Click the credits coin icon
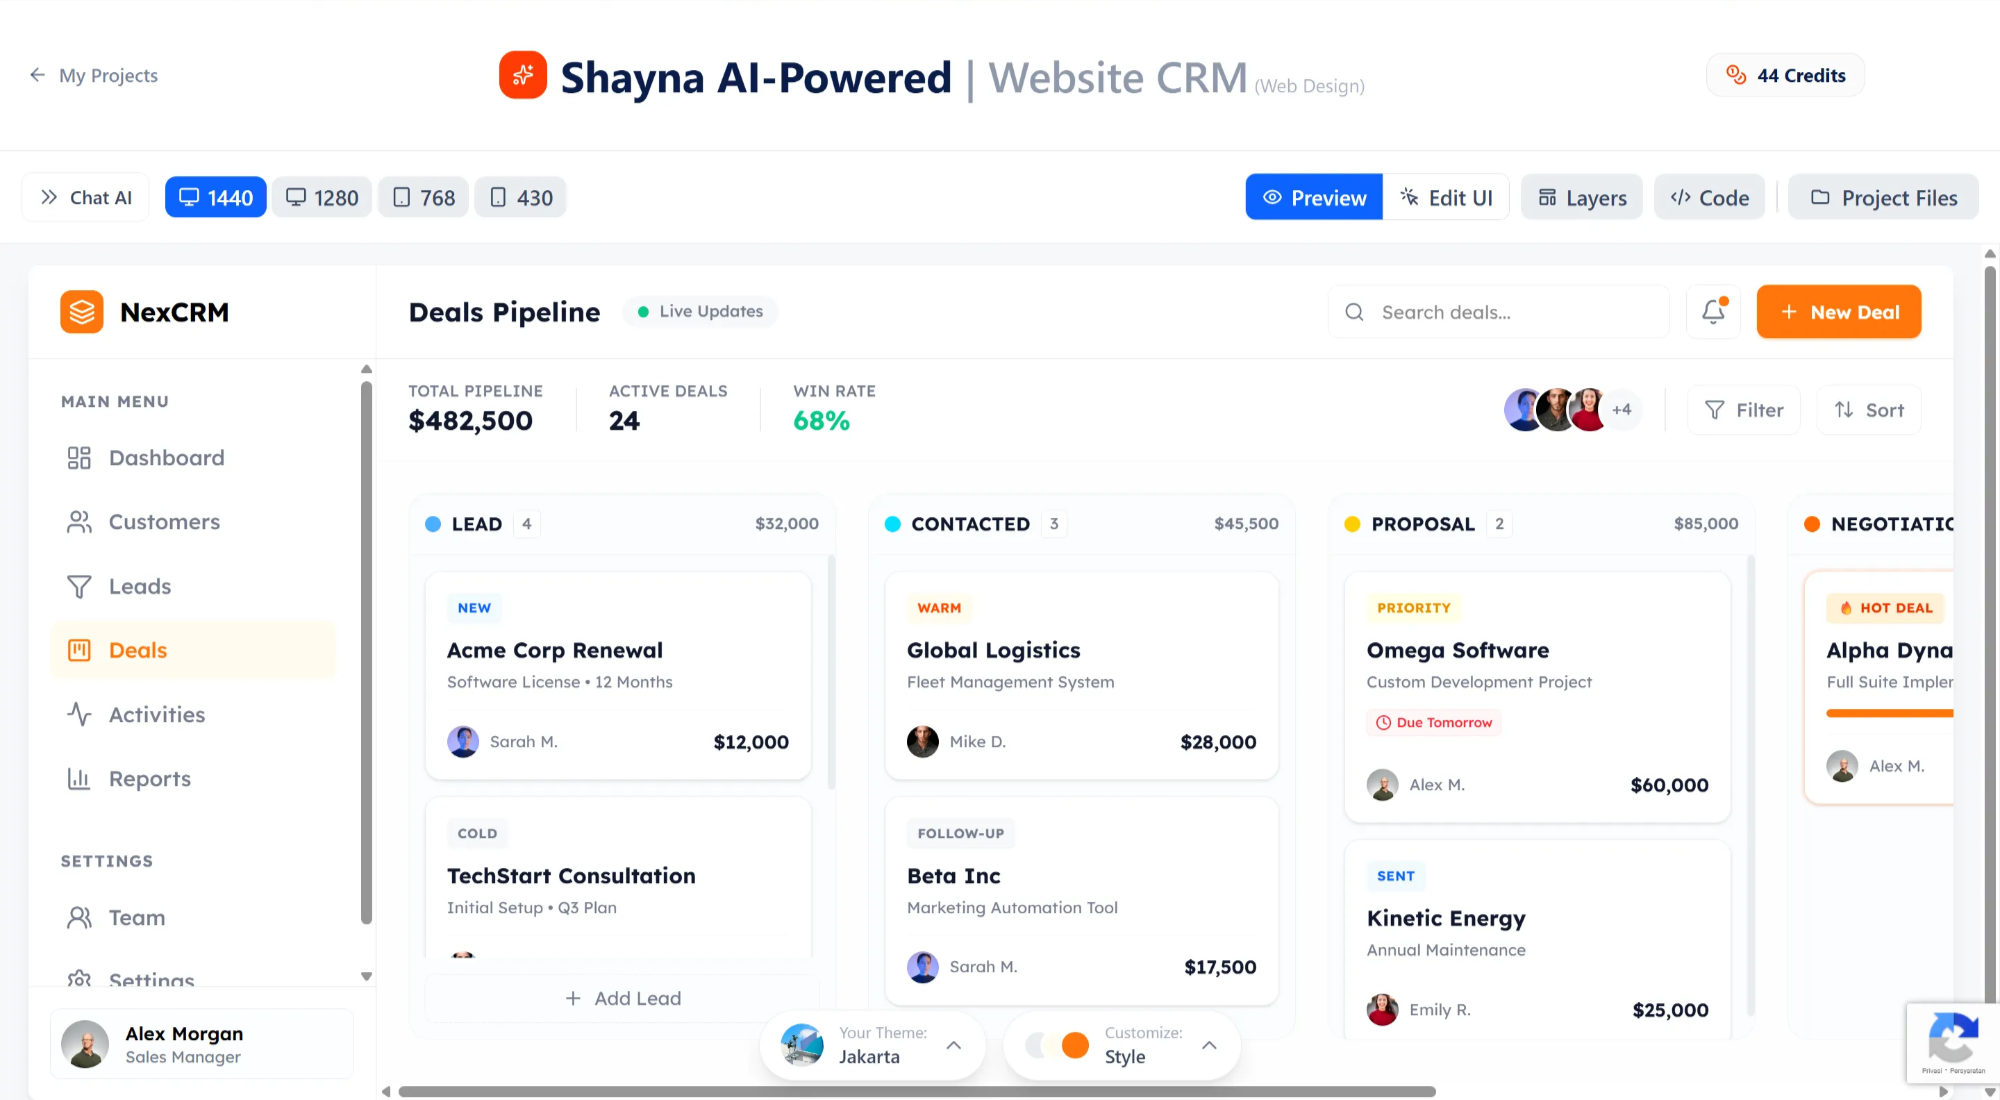Viewport: 2000px width, 1100px height. tap(1736, 75)
